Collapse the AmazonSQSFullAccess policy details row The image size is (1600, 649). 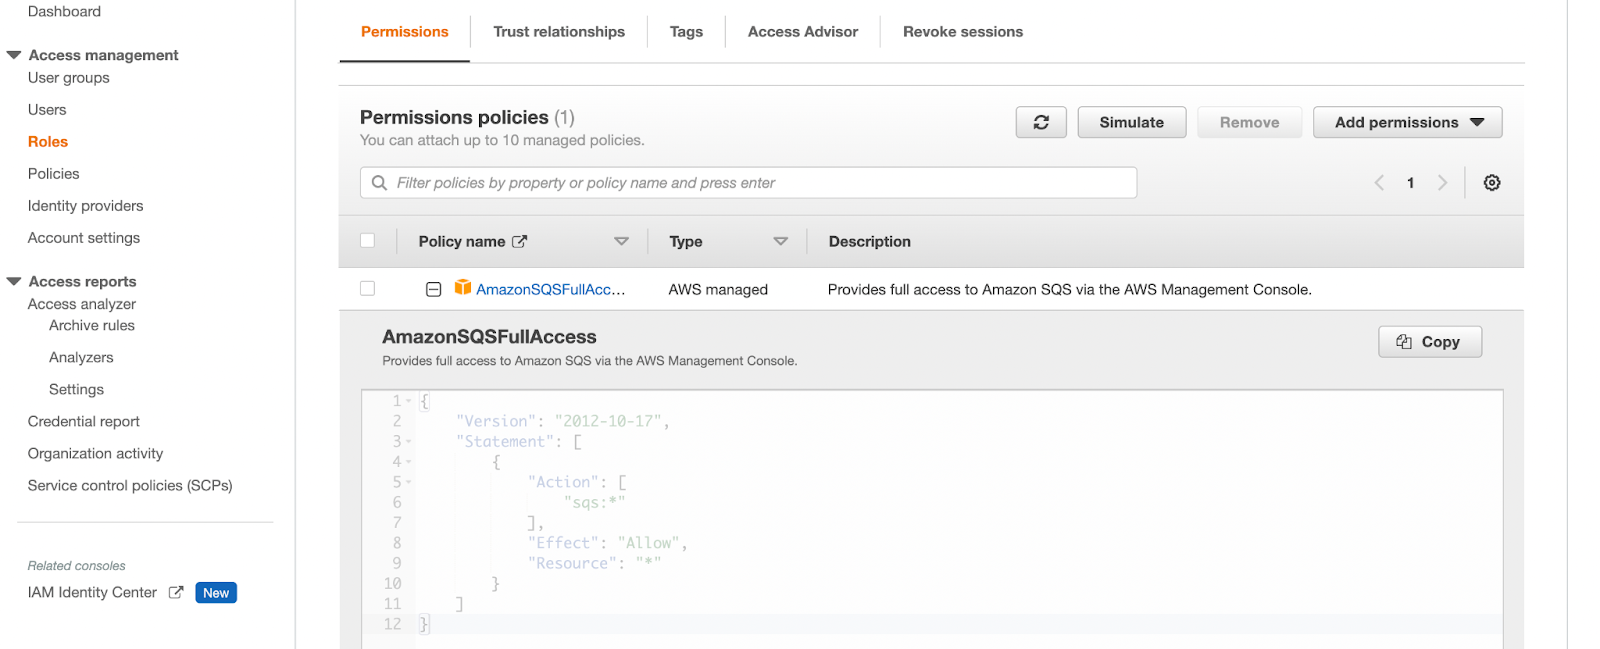point(434,289)
